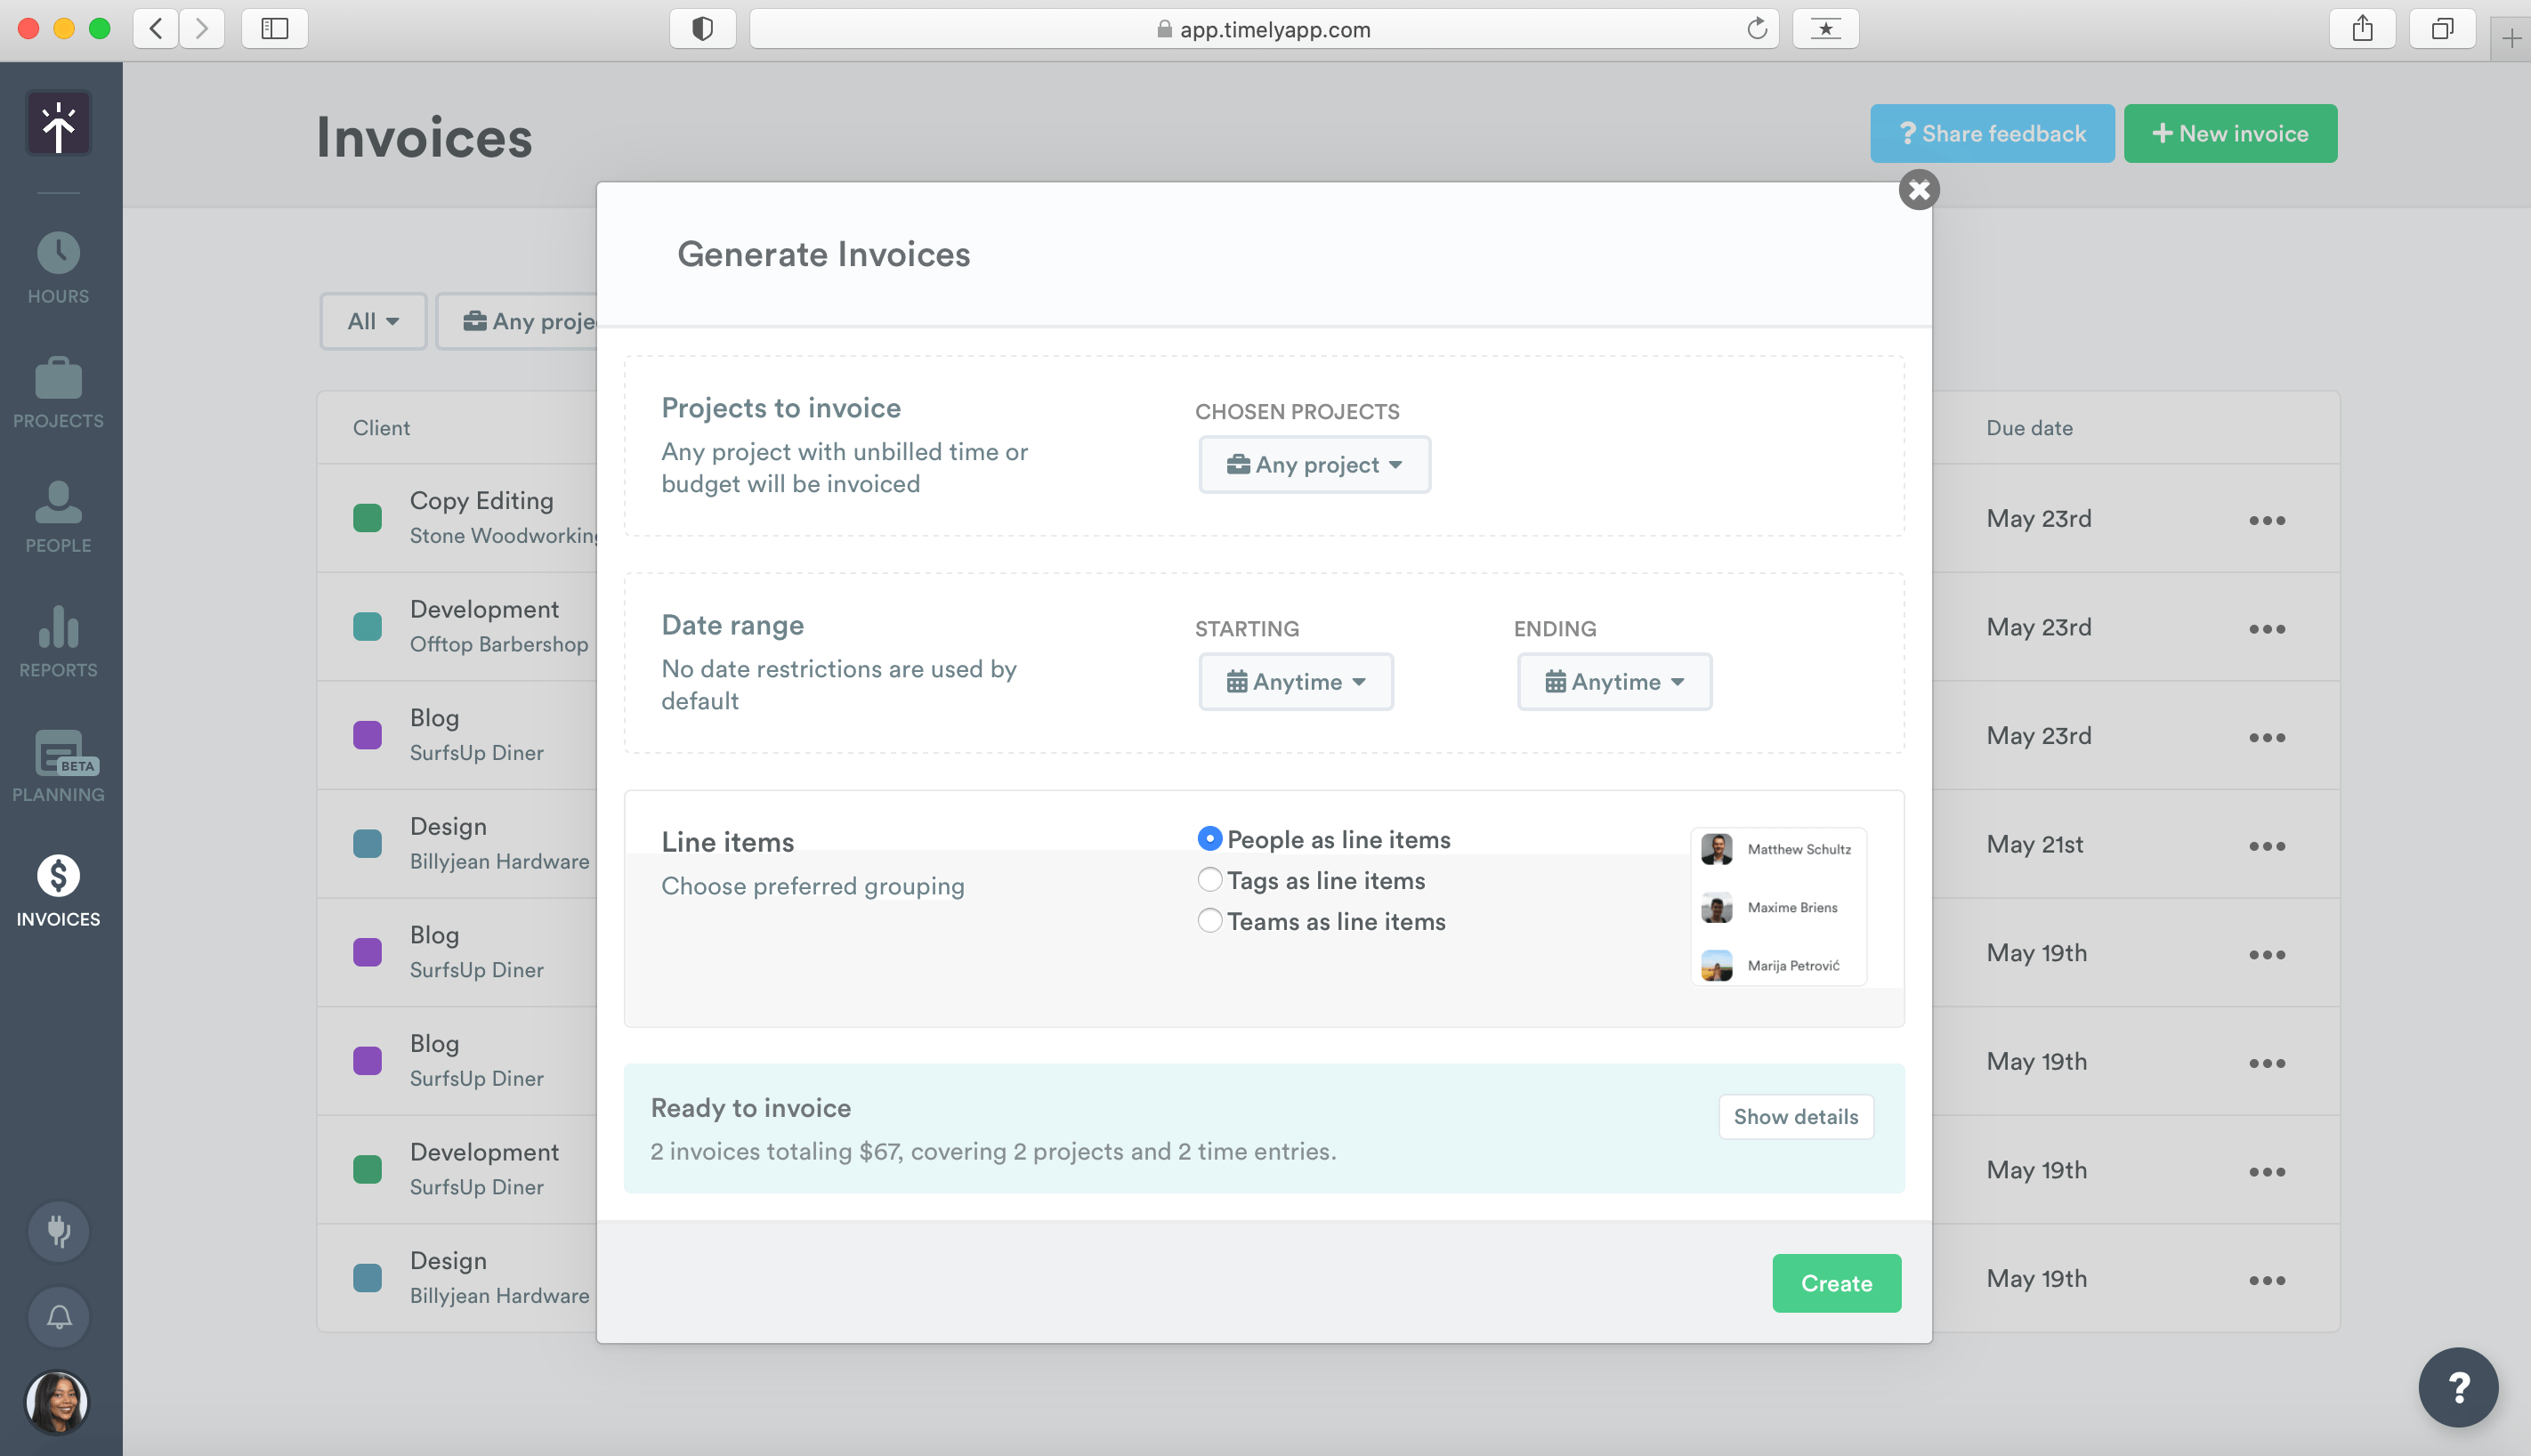Click the integrations plug icon
The image size is (2531, 1456).
[58, 1230]
